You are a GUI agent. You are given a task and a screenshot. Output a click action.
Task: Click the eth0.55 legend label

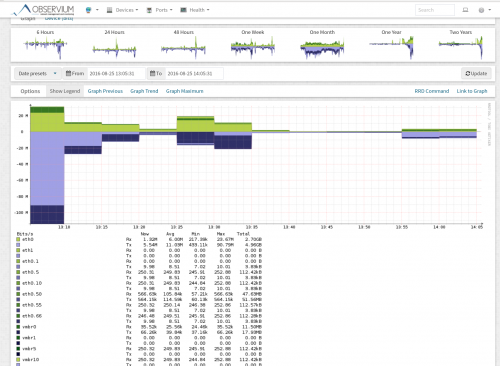pos(32,305)
